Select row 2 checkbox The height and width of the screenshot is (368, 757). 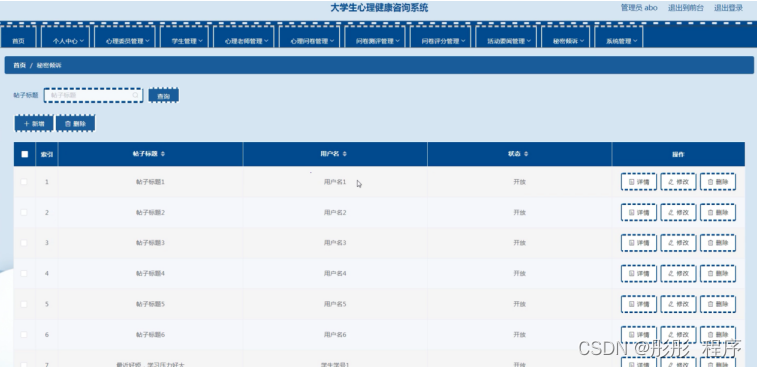(24, 212)
